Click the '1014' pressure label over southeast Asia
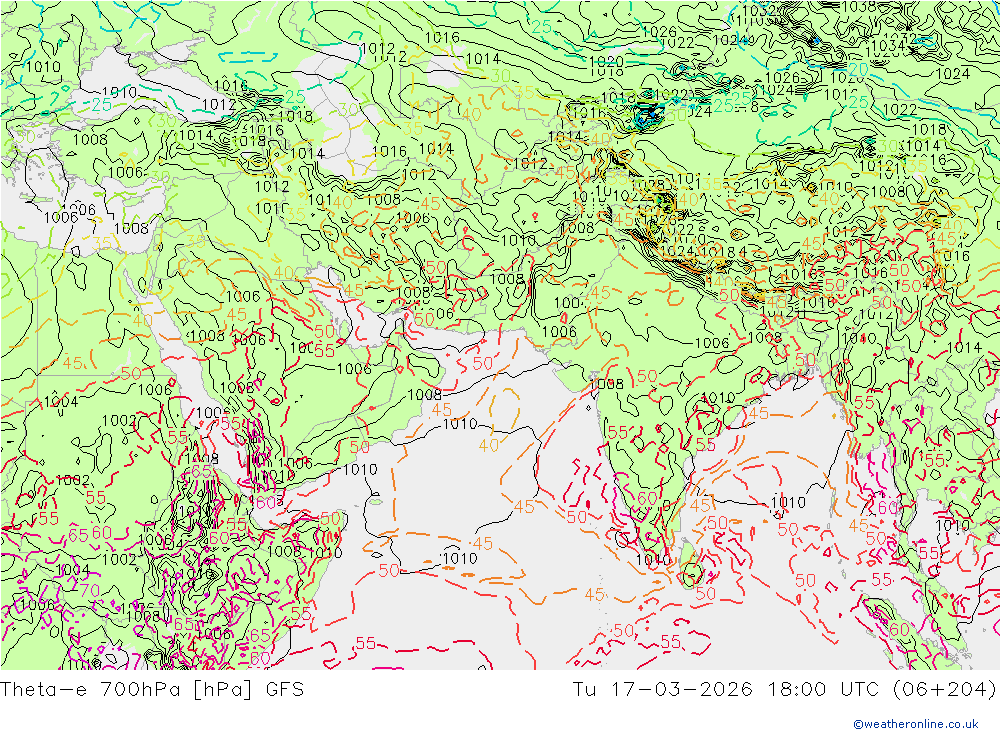 (x=964, y=348)
